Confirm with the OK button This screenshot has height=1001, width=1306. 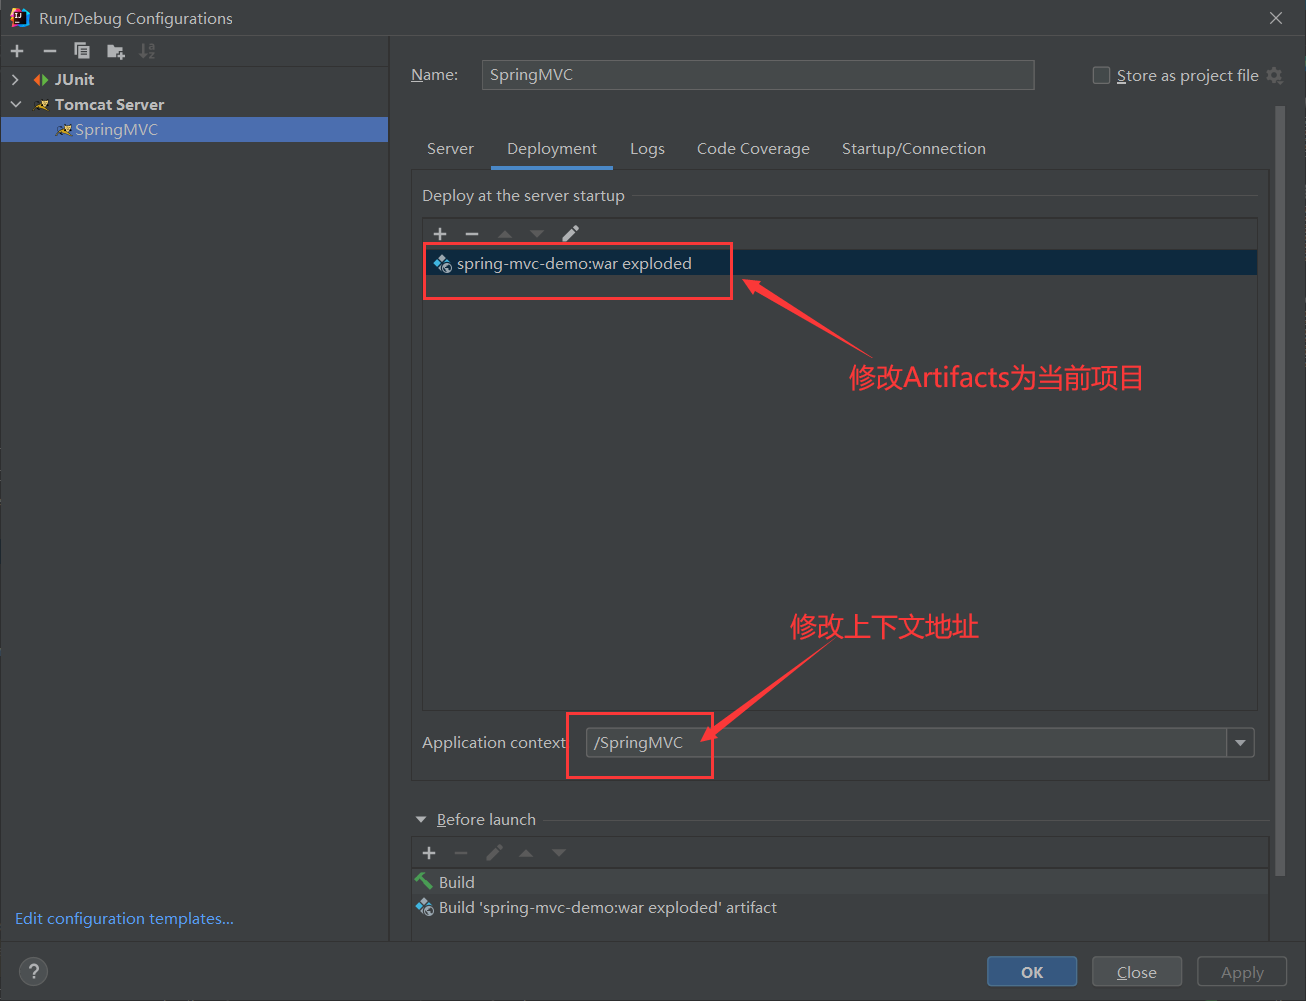pyautogui.click(x=1032, y=972)
